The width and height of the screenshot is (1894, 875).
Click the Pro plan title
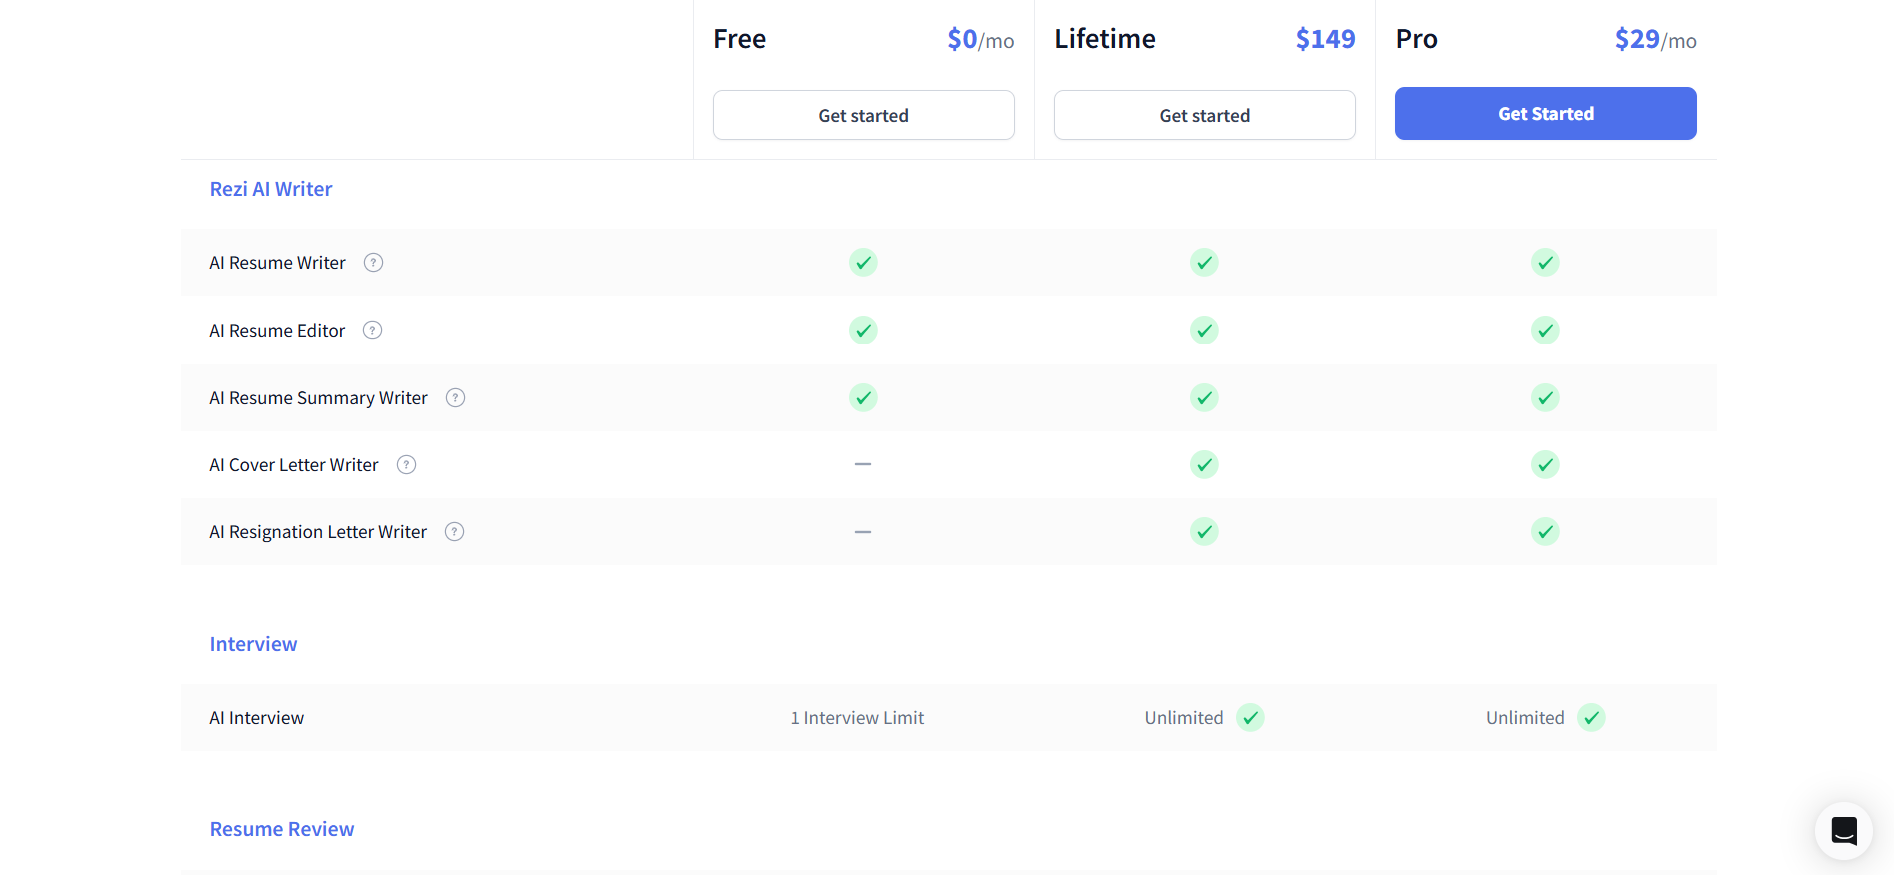pos(1417,39)
